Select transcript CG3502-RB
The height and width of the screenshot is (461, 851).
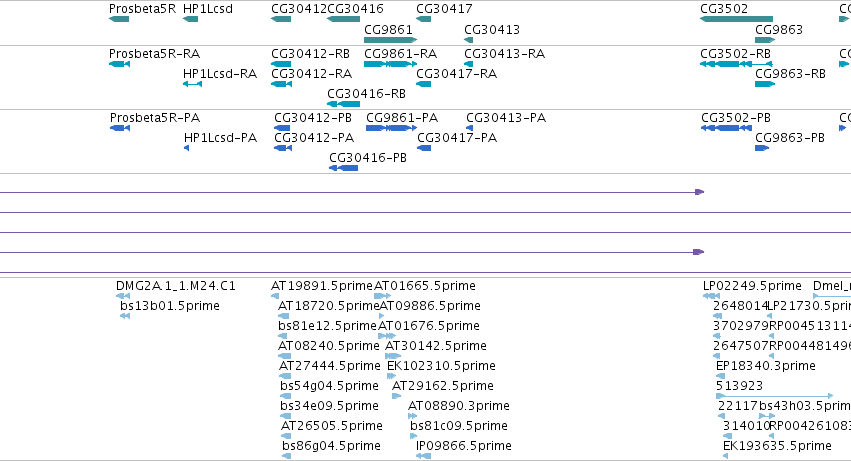click(x=735, y=54)
